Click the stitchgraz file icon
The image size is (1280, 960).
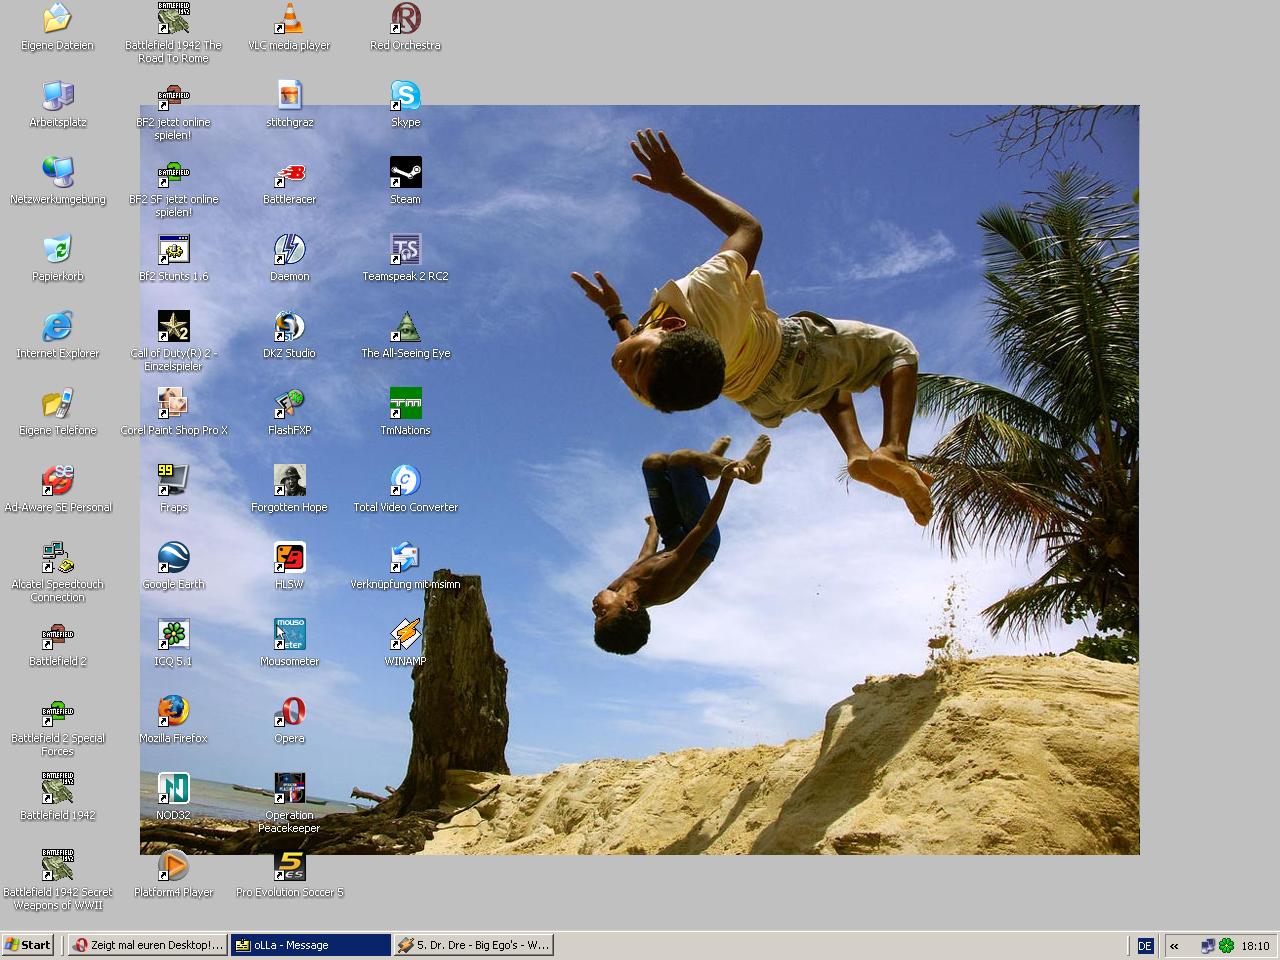coord(290,95)
